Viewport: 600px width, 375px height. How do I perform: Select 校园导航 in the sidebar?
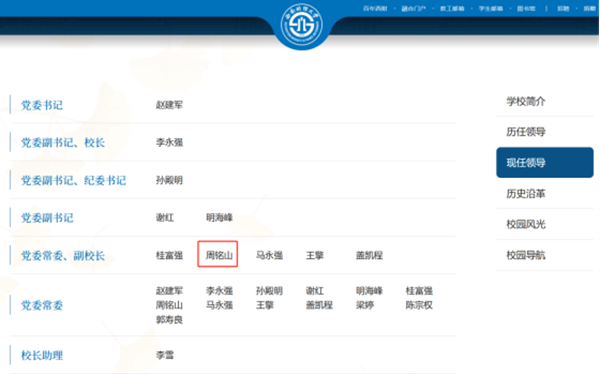click(526, 255)
